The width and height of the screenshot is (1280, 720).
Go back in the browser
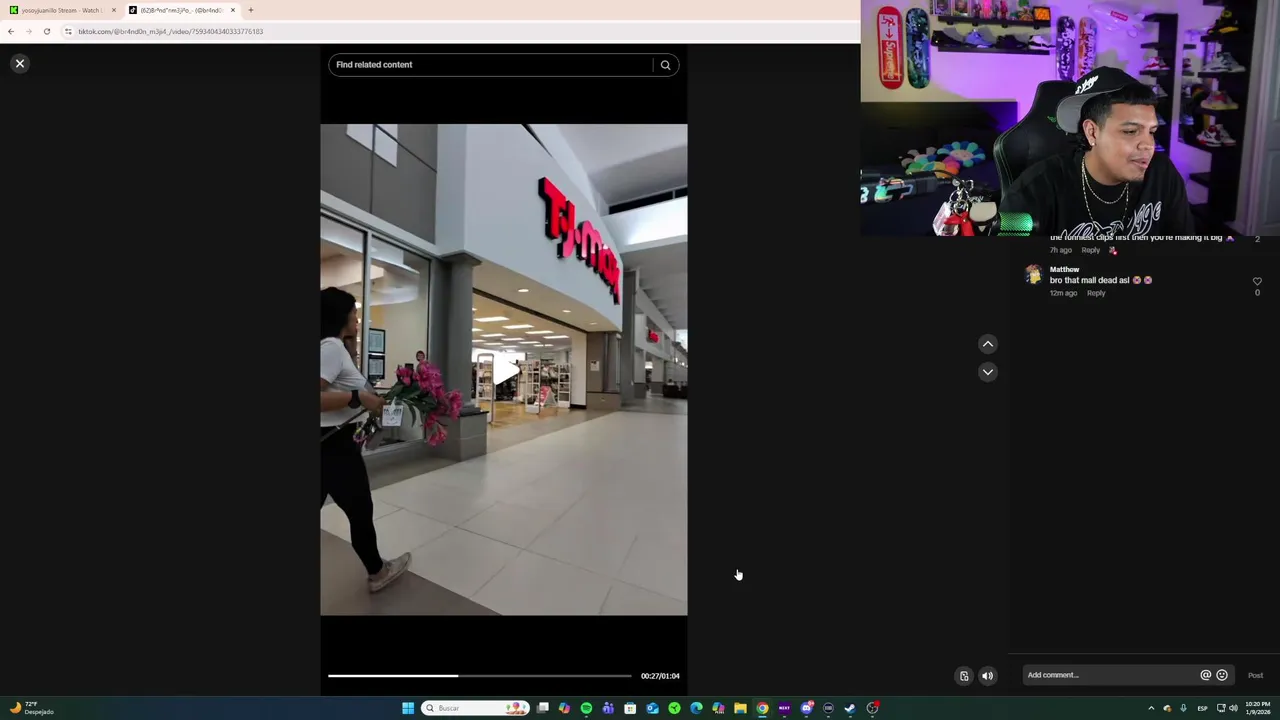pos(11,31)
